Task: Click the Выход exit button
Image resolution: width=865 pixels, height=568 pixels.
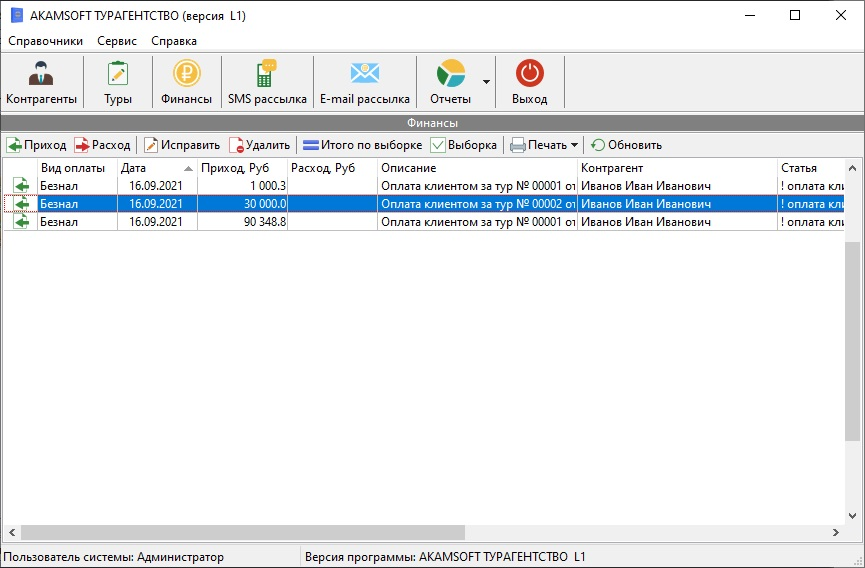Action: (x=530, y=82)
